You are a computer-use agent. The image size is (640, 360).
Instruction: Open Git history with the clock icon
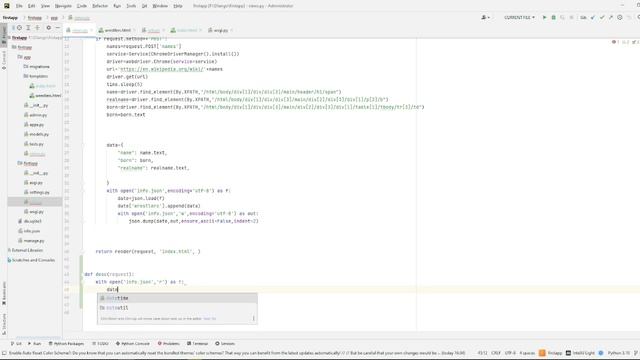tap(620, 18)
